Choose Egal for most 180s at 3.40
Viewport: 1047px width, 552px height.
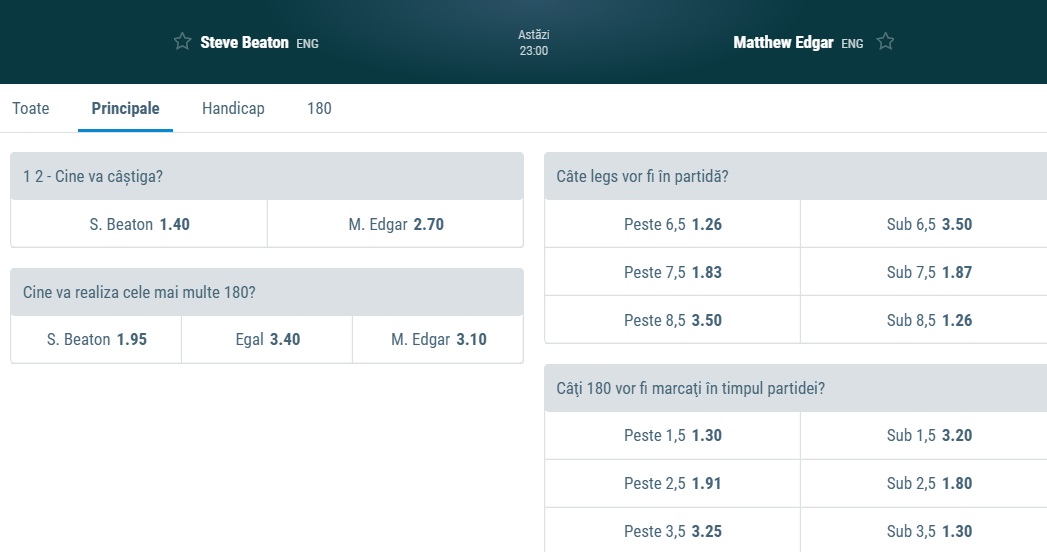coord(267,339)
